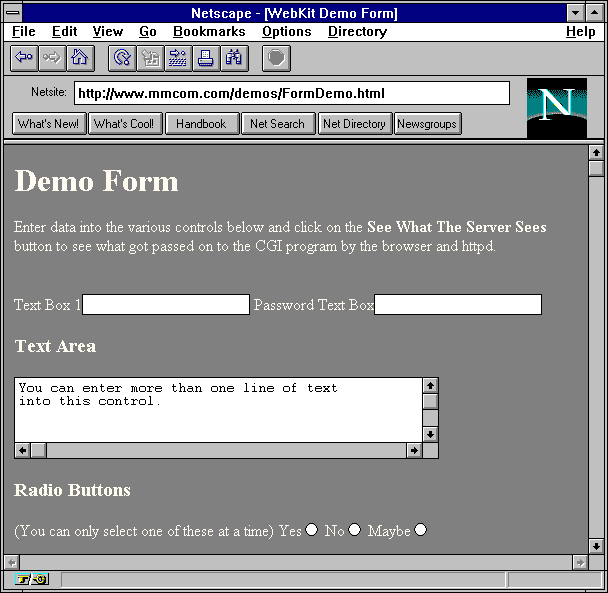Click the page's vertical scrollbar down arrow
Image resolution: width=608 pixels, height=593 pixels.
tap(596, 546)
